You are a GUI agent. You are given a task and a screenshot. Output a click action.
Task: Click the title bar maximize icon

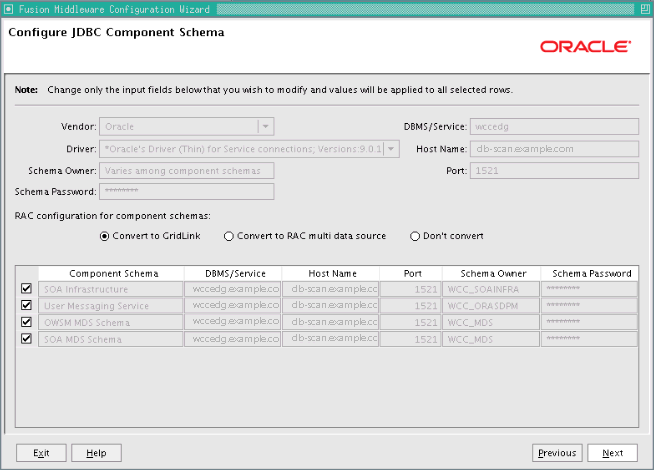coord(645,9)
